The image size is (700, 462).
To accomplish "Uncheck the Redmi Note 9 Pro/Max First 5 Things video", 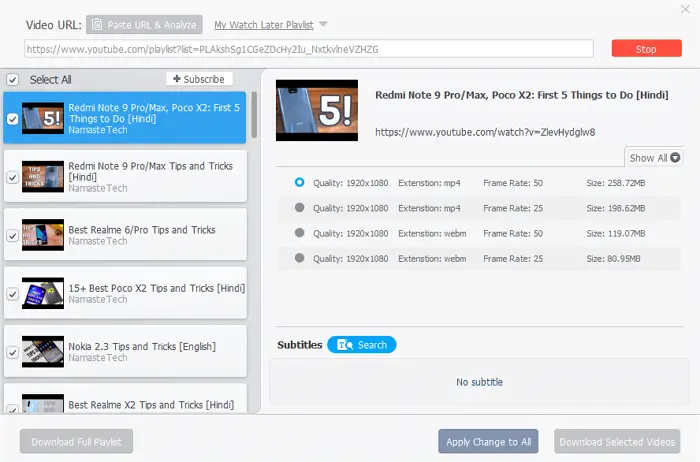I will (x=12, y=119).
